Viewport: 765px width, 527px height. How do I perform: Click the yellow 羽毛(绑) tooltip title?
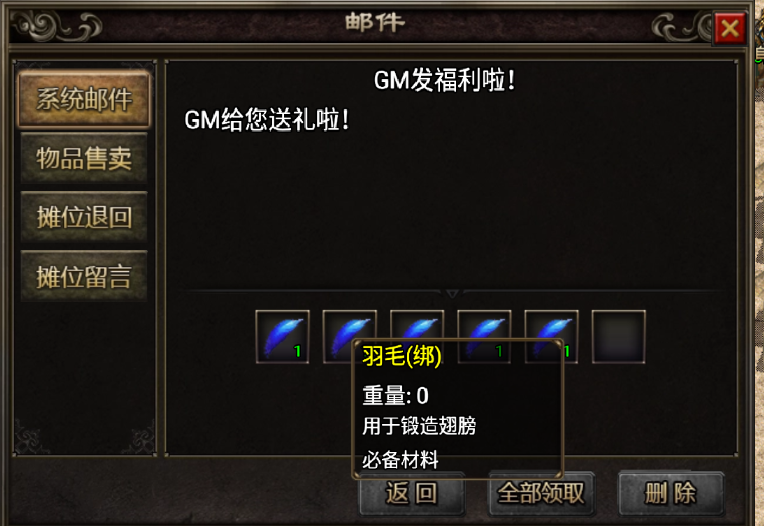click(402, 356)
